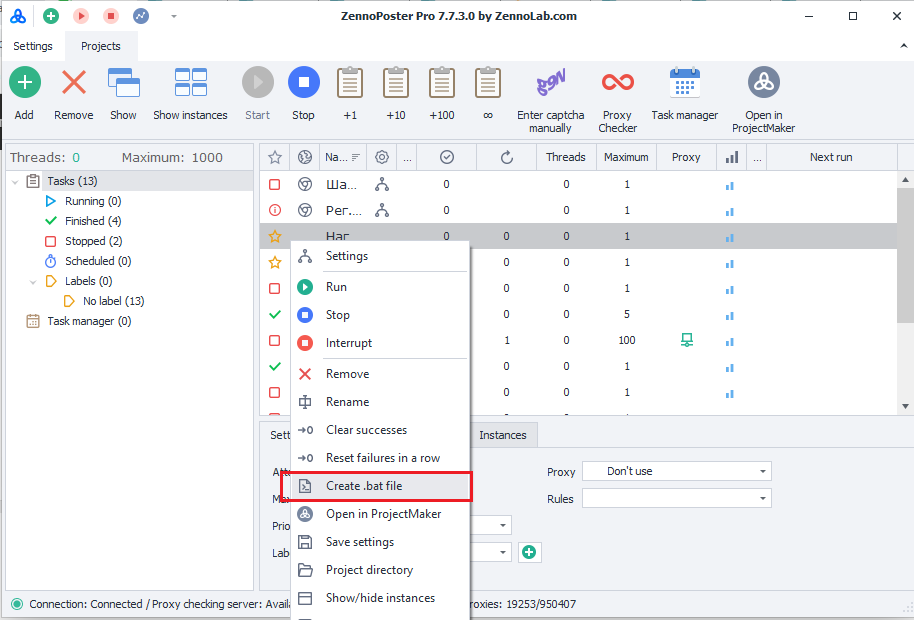The image size is (914, 620).
Task: Select Task manager (0) in the tree
Action: click(x=89, y=321)
